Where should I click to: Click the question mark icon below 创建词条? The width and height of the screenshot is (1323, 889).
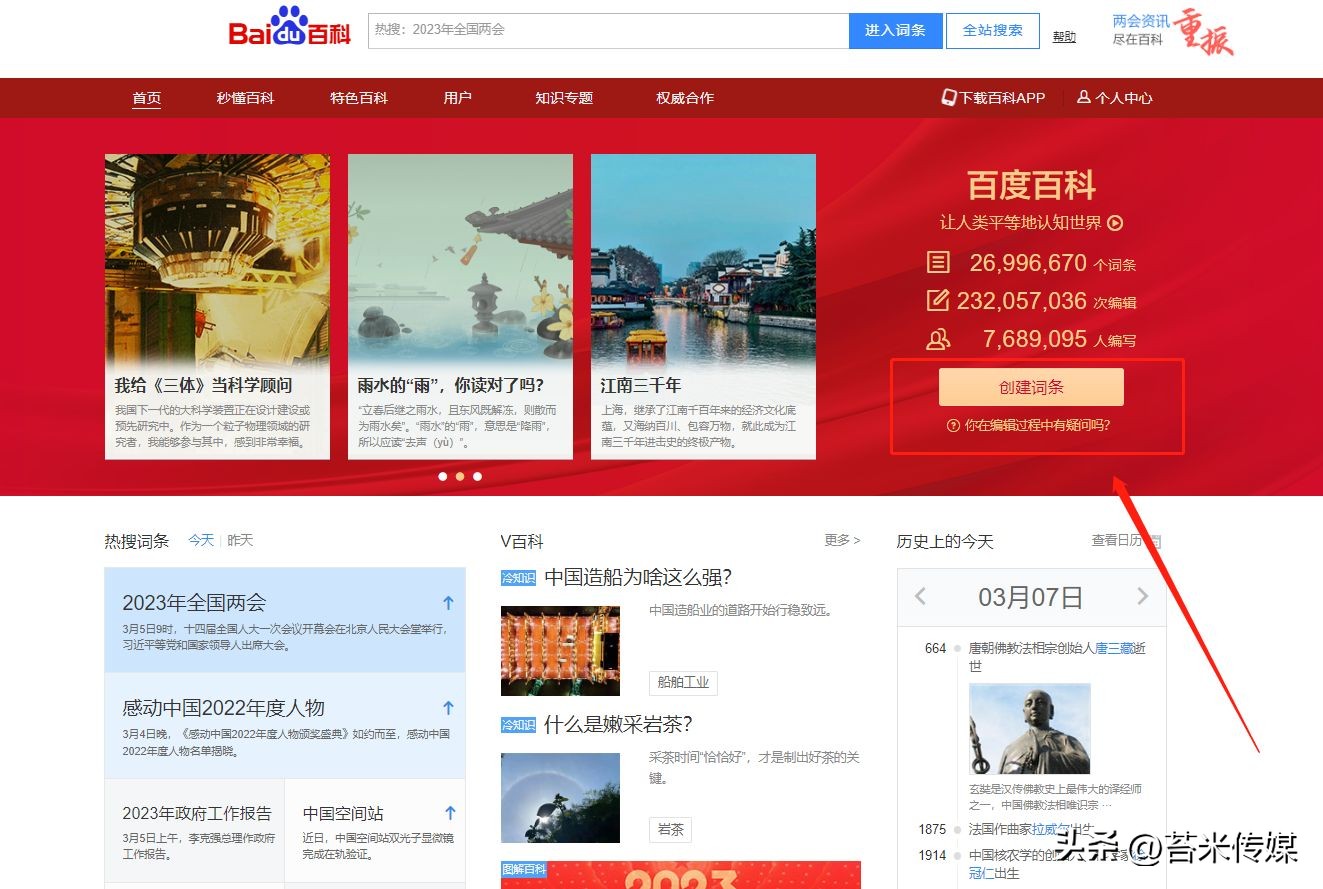click(952, 425)
